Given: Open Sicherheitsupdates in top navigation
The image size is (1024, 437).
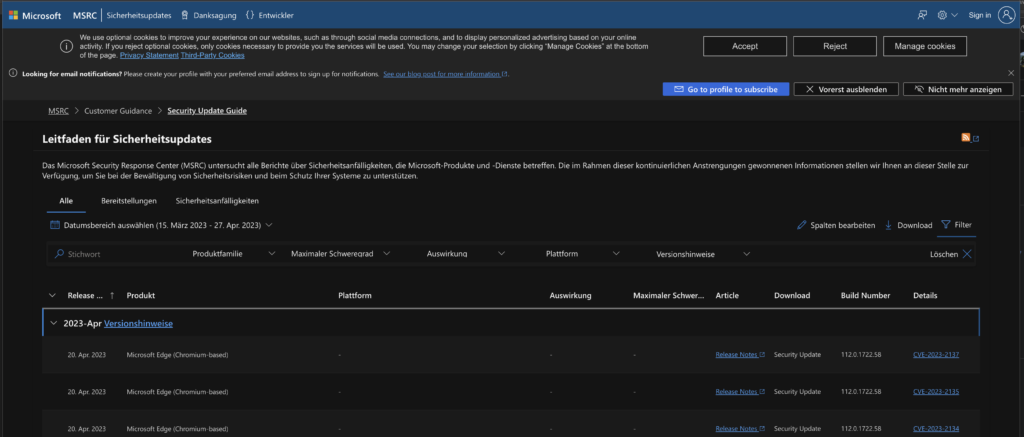Looking at the screenshot, I should (138, 15).
